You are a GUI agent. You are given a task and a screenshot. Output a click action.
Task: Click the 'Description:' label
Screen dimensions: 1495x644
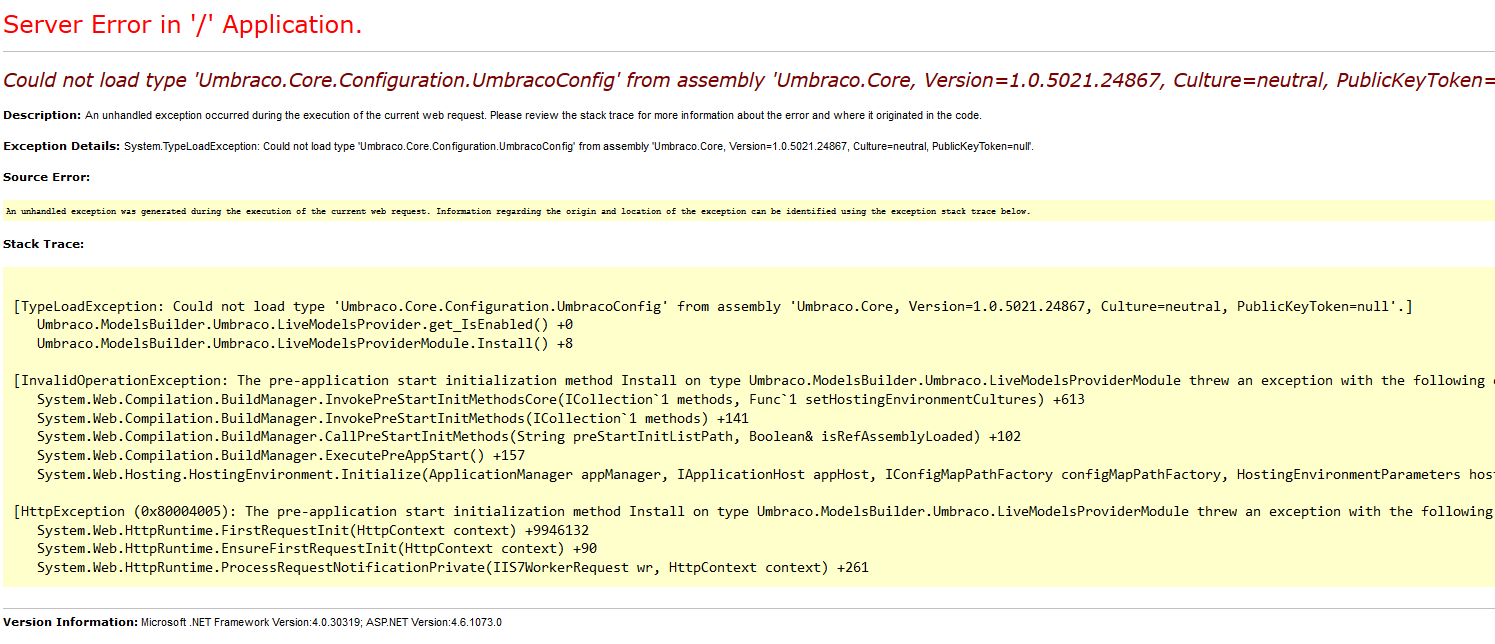click(42, 115)
